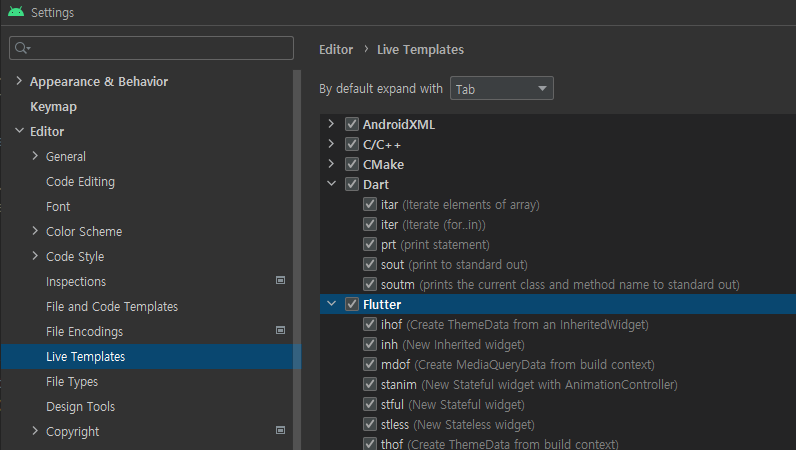This screenshot has height=450, width=796.
Task: Open the Font settings page
Action: coord(58,207)
